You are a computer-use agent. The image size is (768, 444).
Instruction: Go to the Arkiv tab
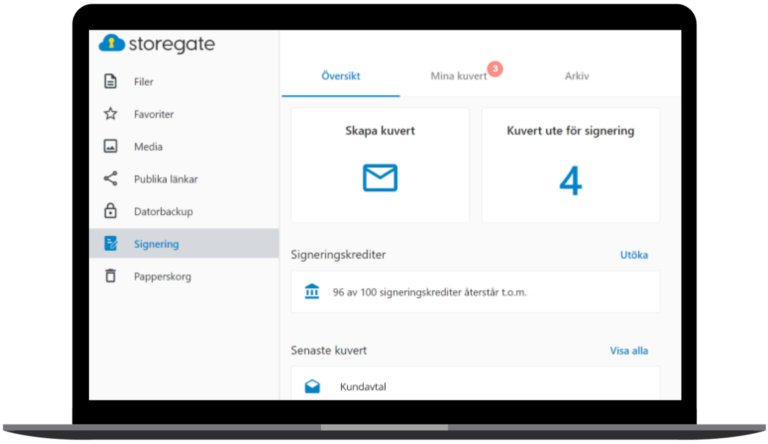click(577, 76)
